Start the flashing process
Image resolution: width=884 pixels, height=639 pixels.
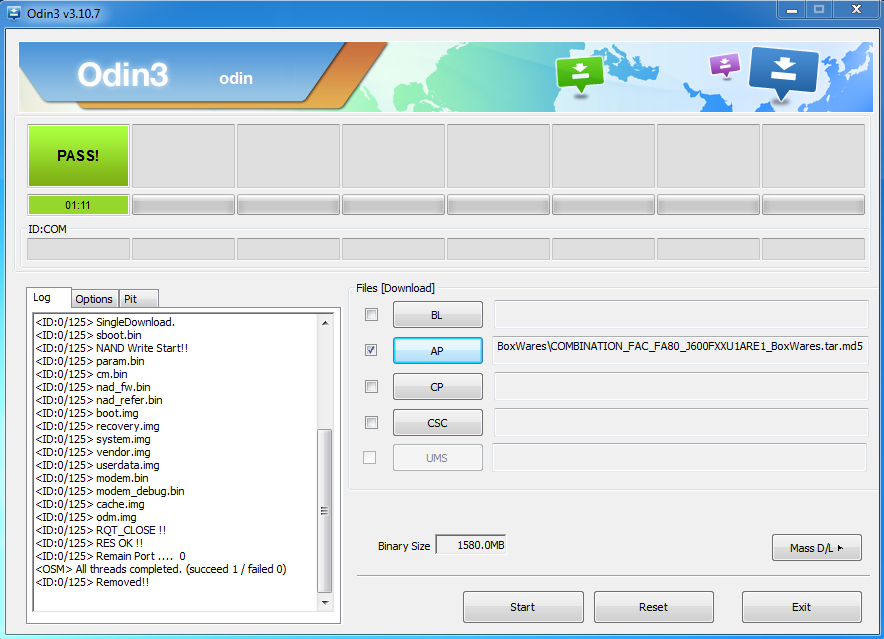(523, 607)
